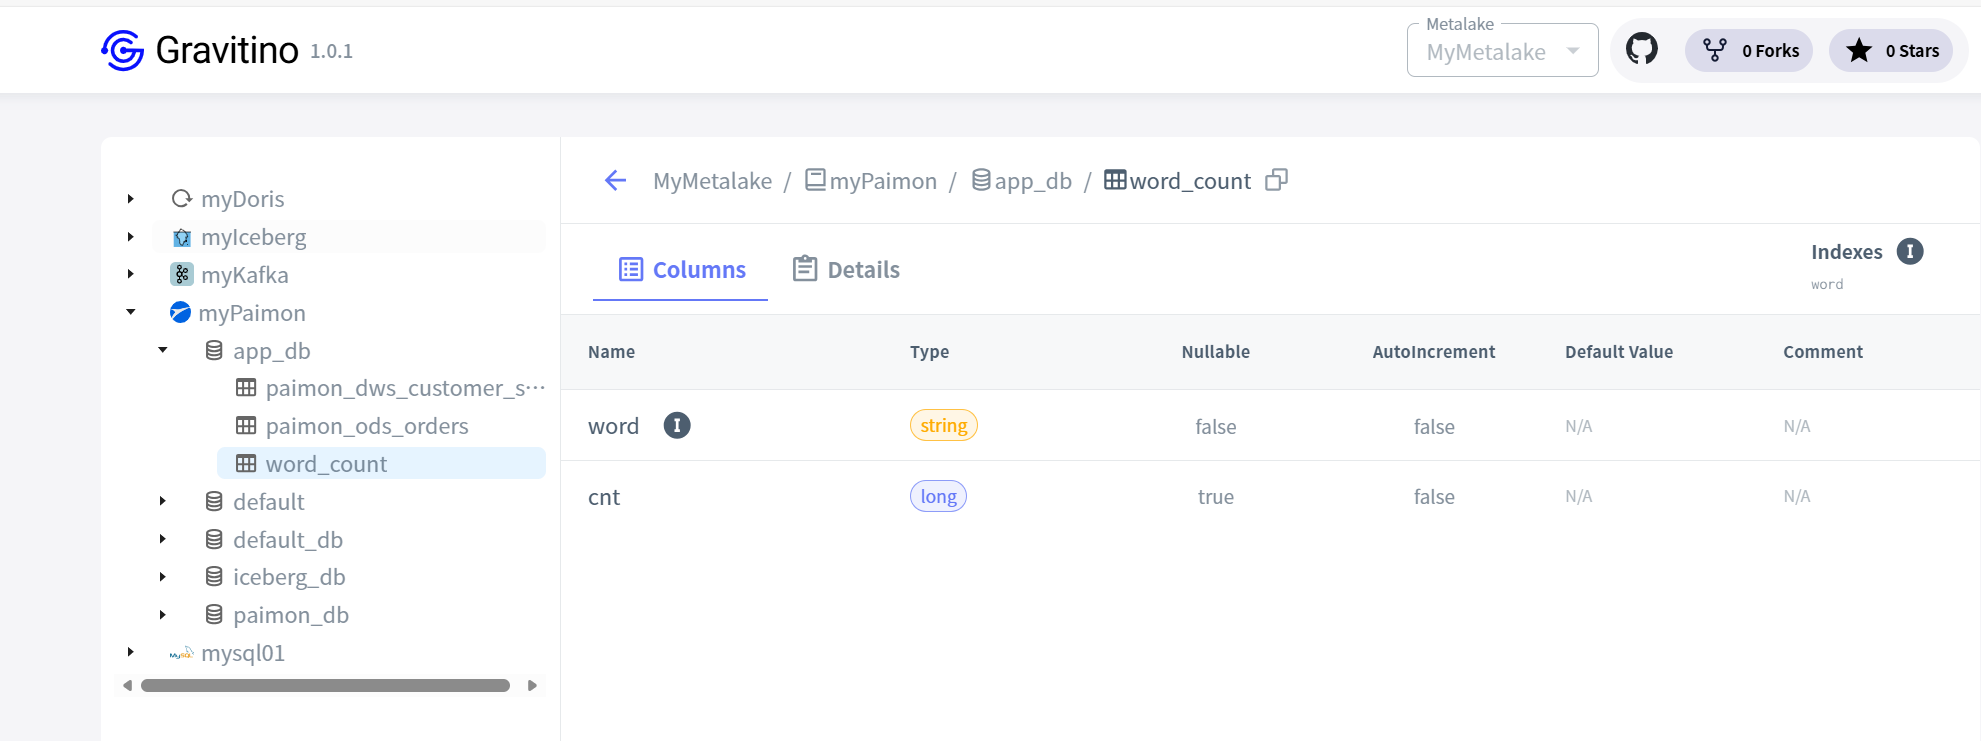Click the default_db schema database icon
Image resolution: width=1981 pixels, height=741 pixels.
[214, 539]
